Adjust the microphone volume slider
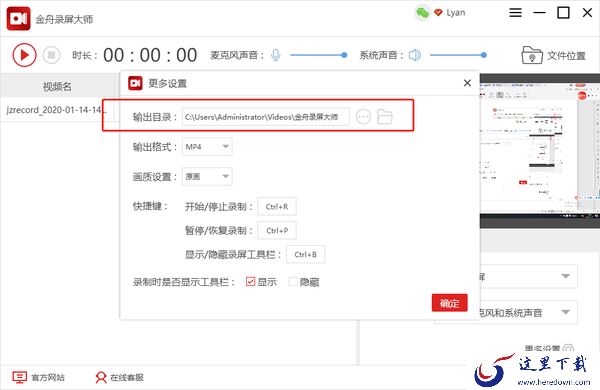The height and width of the screenshot is (390, 600). click(x=318, y=55)
